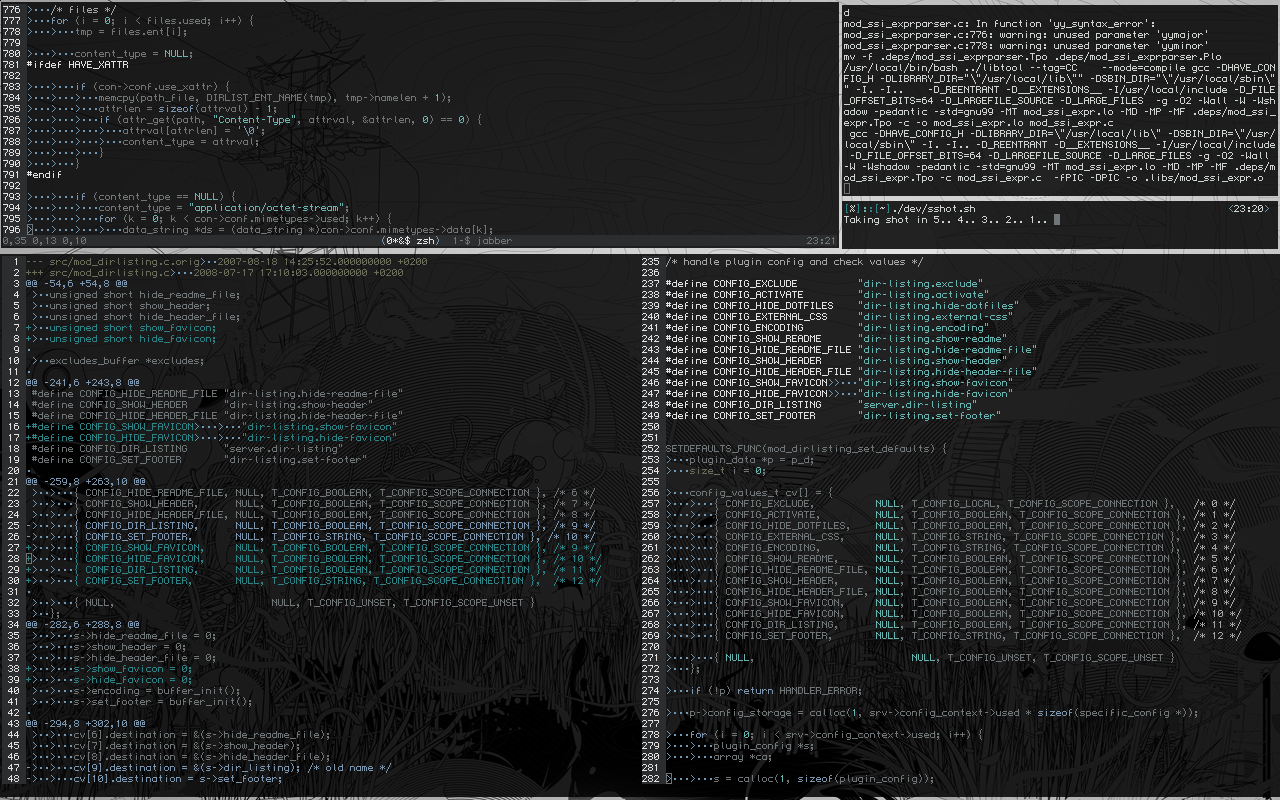Viewport: 1280px width, 800px height.
Task: Click "s->encoding = buffer_init();" line
Action: [155, 691]
